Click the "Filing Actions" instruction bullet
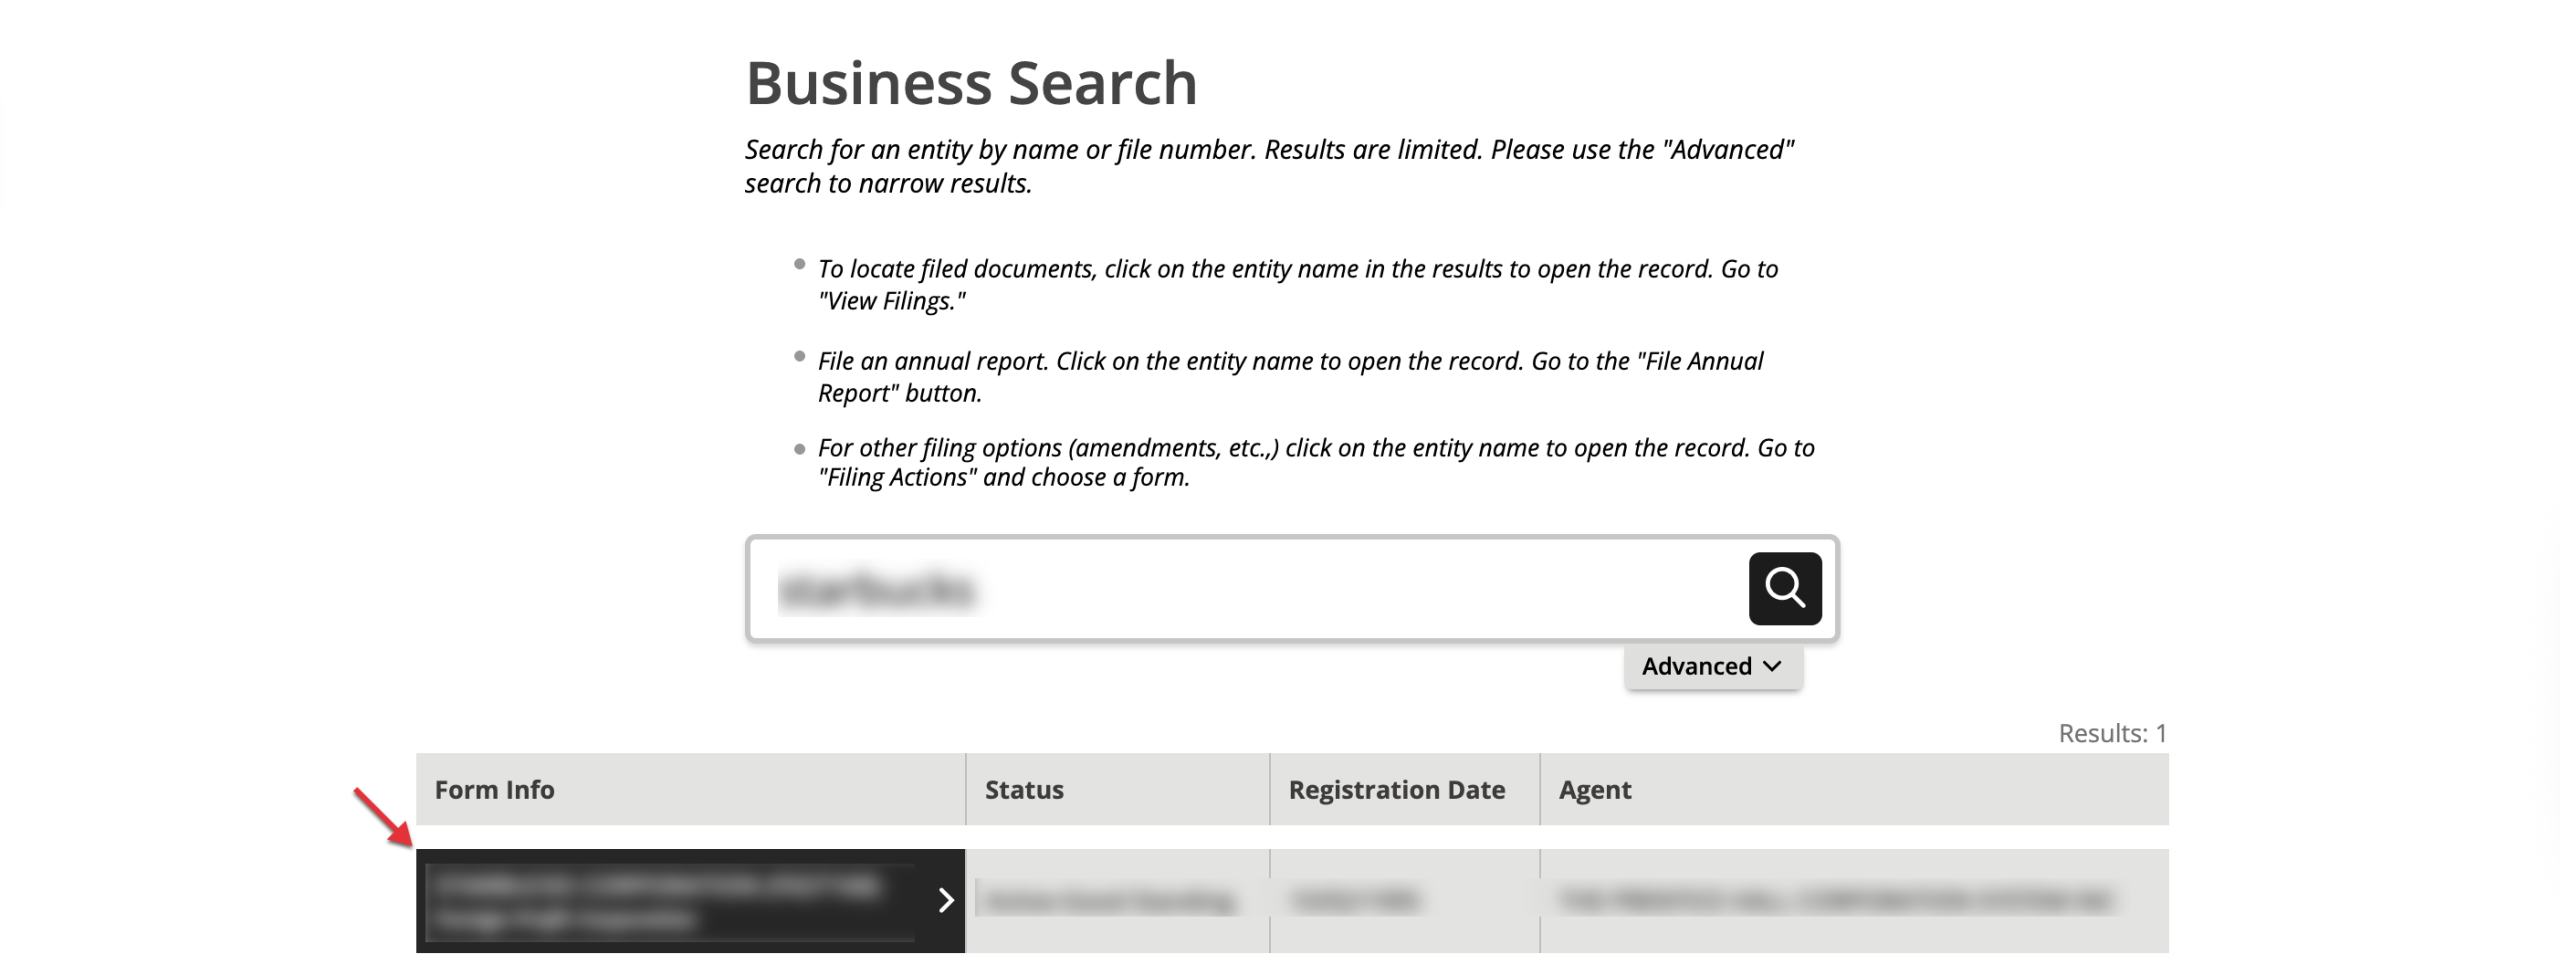 [1315, 462]
